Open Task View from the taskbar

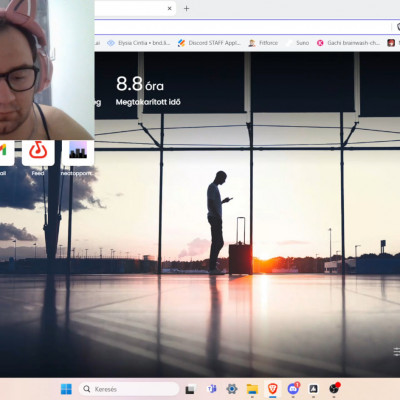pos(190,389)
